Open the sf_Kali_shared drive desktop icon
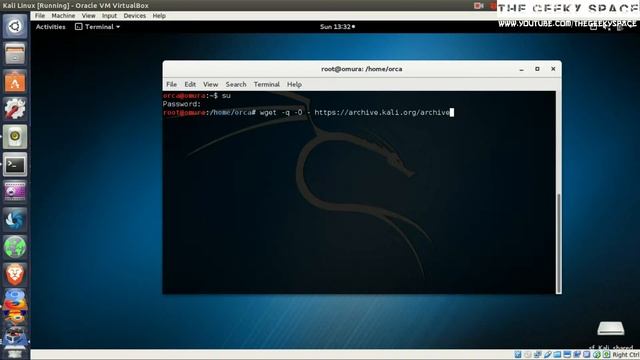The image size is (640, 360). 611,329
